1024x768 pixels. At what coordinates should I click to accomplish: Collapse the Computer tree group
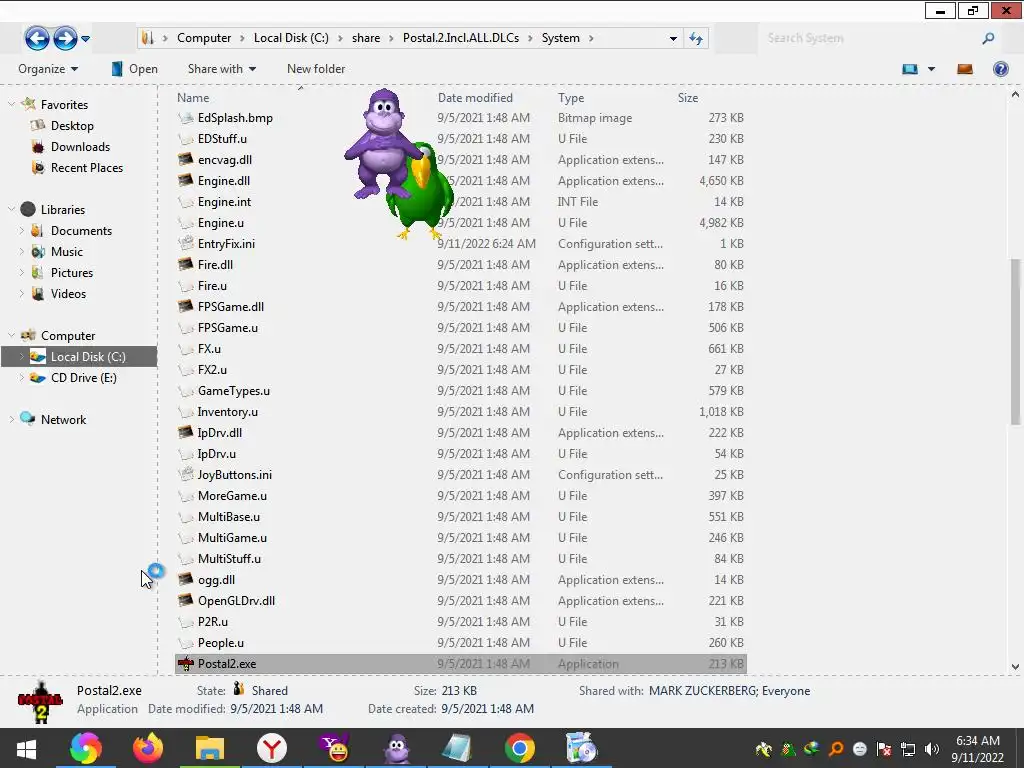[11, 336]
